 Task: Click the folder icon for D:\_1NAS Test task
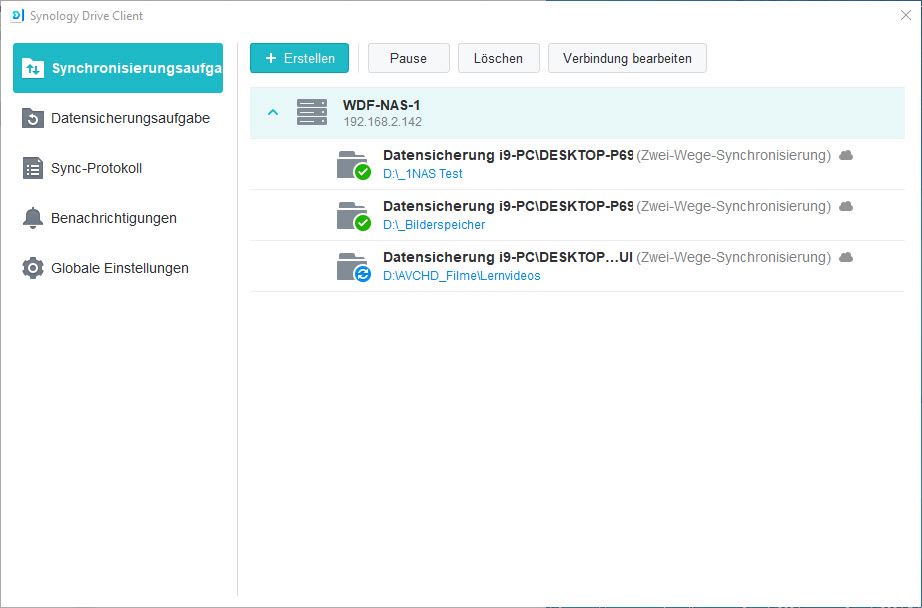353,164
